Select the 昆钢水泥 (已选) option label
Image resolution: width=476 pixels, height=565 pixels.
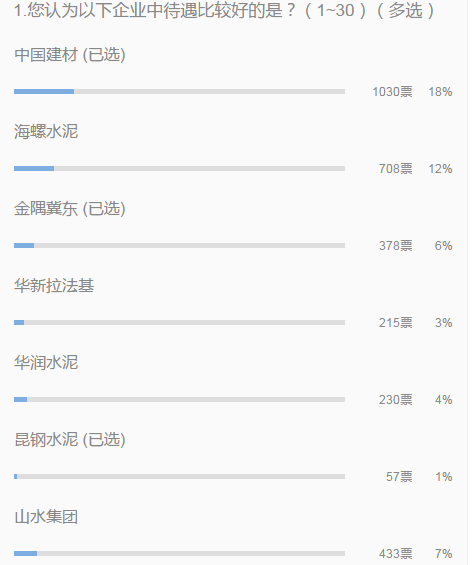(70, 440)
